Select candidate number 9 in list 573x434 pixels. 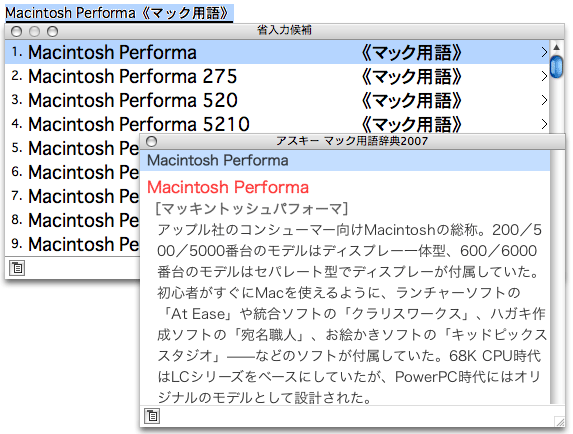coord(72,244)
